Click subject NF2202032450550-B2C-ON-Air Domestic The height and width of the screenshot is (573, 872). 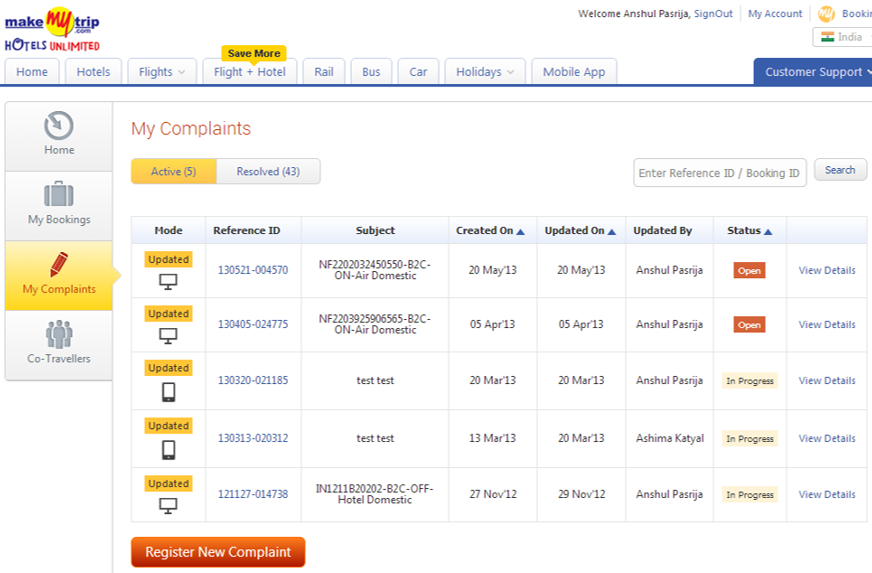click(x=375, y=270)
